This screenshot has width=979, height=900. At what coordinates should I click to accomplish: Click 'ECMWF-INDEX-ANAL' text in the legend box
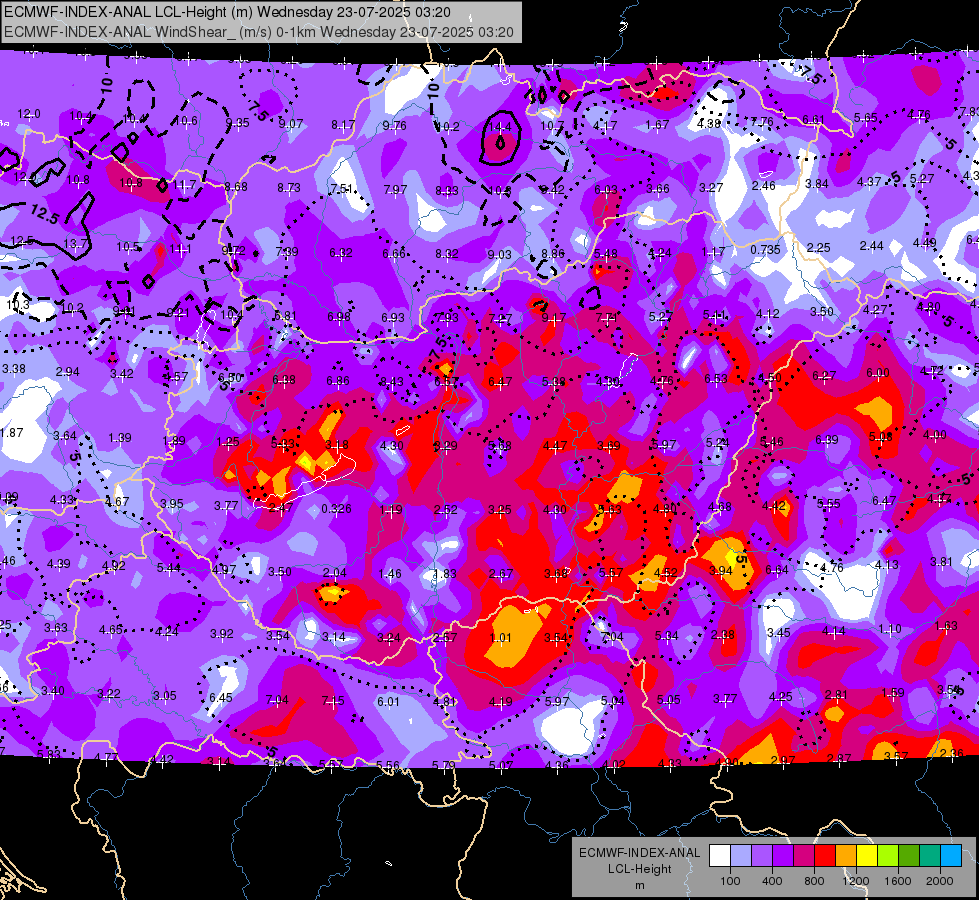639,853
